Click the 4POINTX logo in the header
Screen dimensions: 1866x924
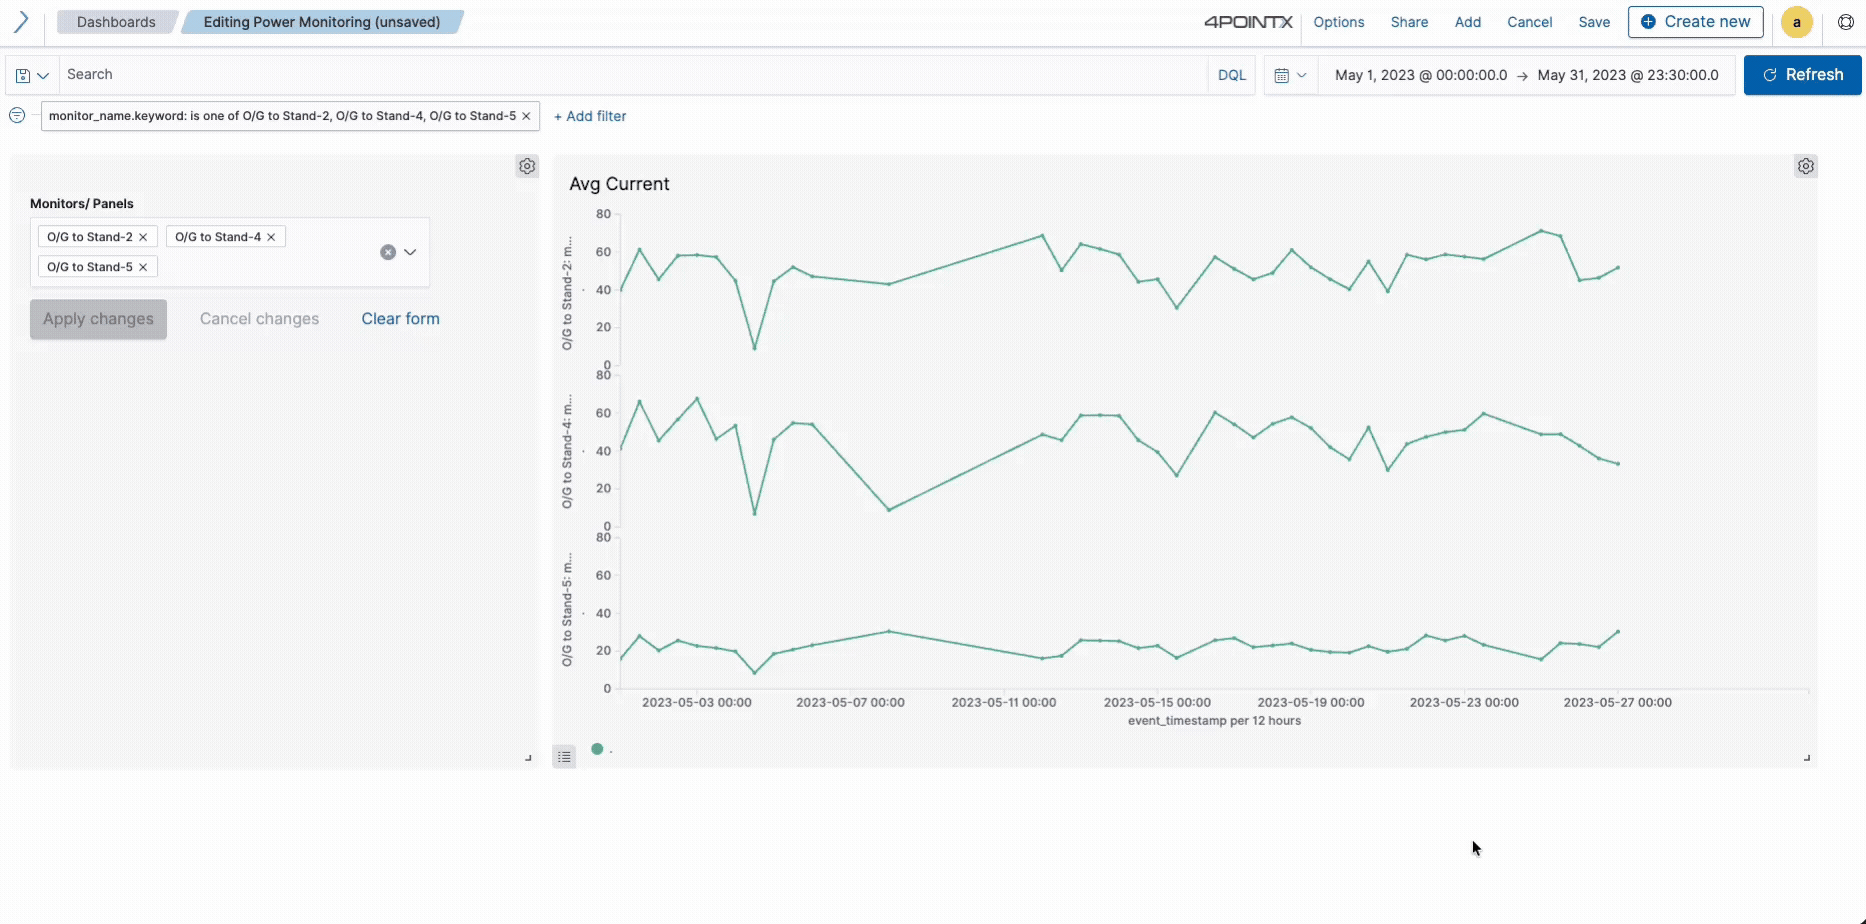pyautogui.click(x=1247, y=21)
